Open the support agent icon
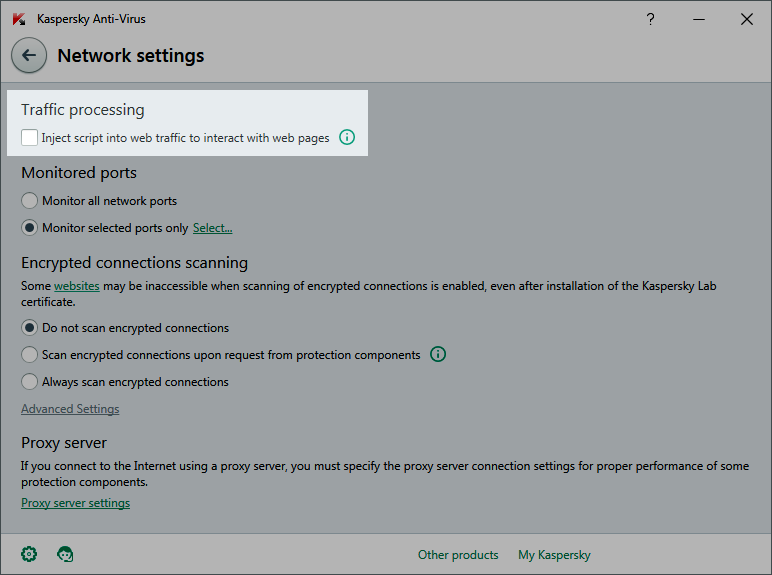 coord(65,554)
